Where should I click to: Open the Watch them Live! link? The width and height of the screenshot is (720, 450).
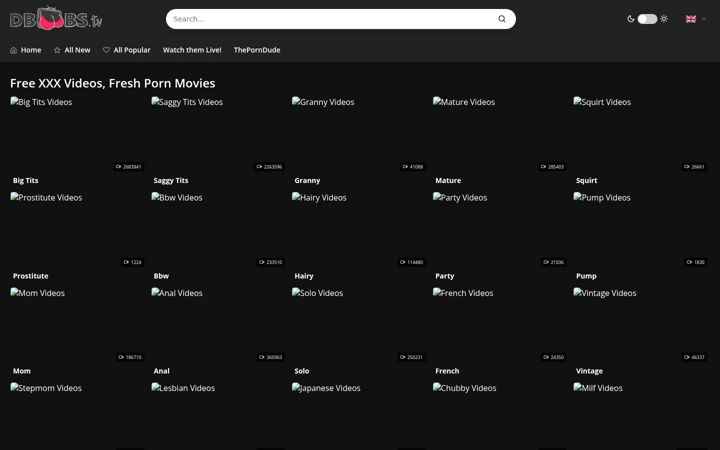(x=192, y=50)
